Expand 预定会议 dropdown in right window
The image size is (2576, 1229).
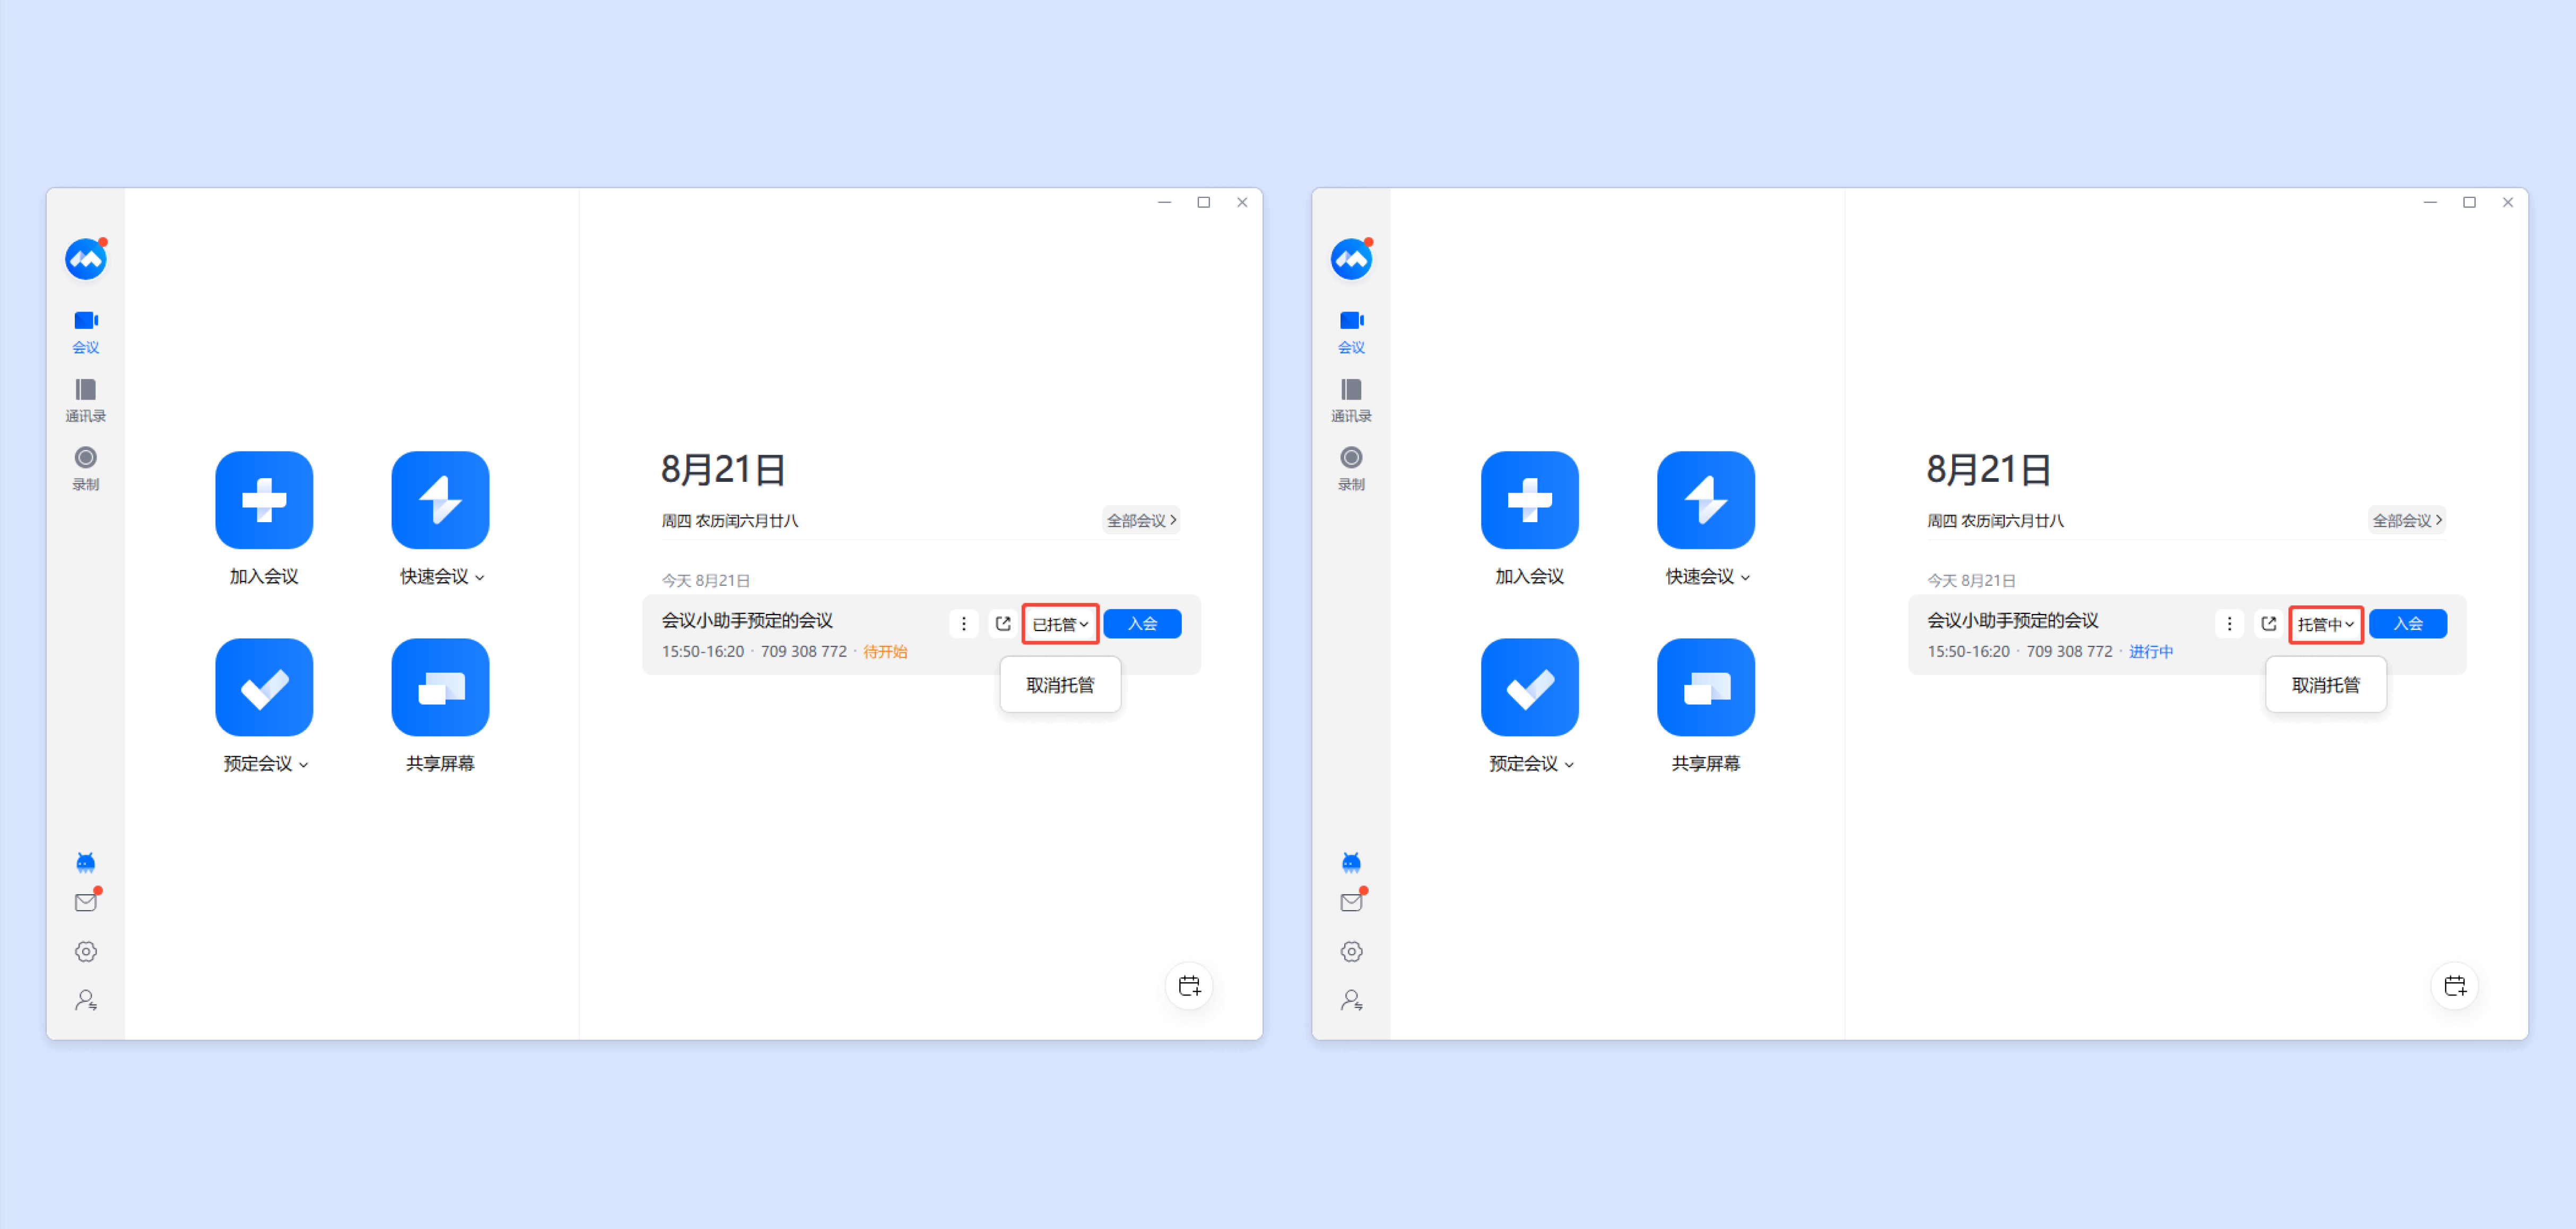(1569, 764)
